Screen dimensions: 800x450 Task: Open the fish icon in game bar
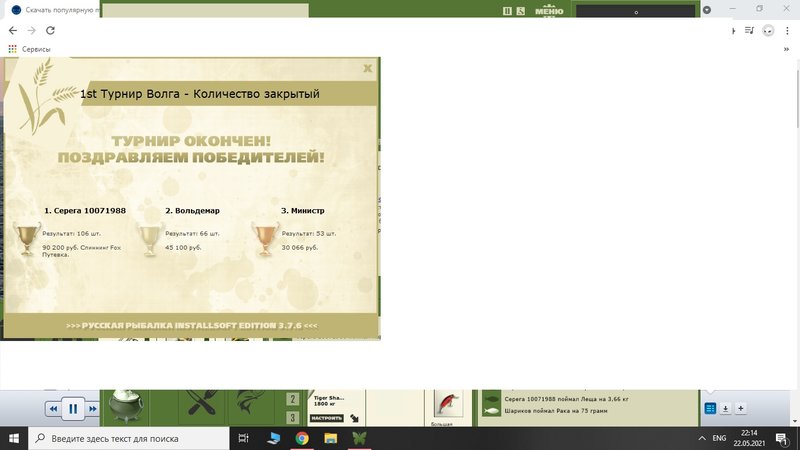coord(250,402)
